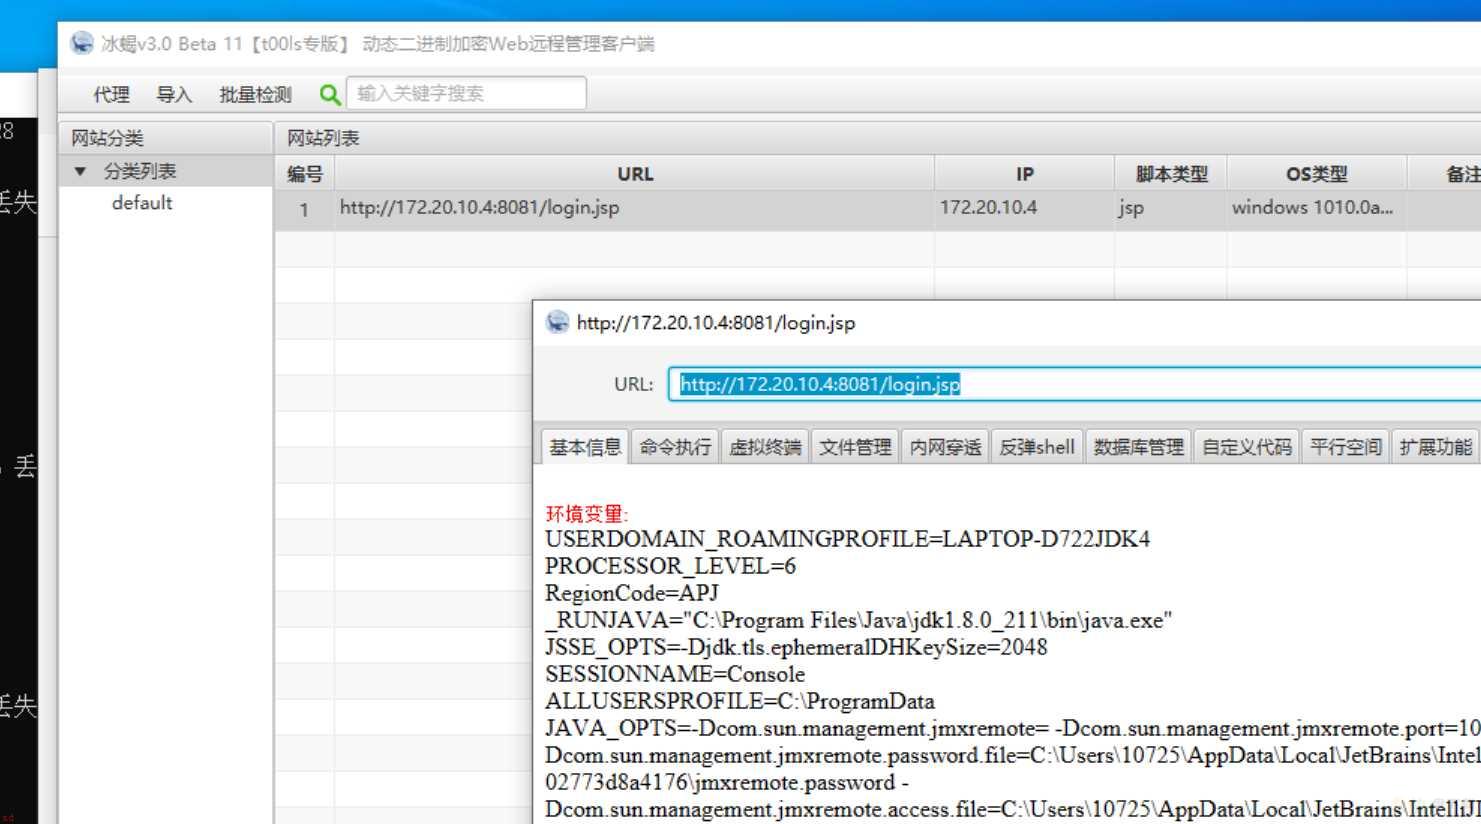This screenshot has height=824, width=1481.
Task: Click the ALLUSERSPROFILE line
Action: coord(740,702)
